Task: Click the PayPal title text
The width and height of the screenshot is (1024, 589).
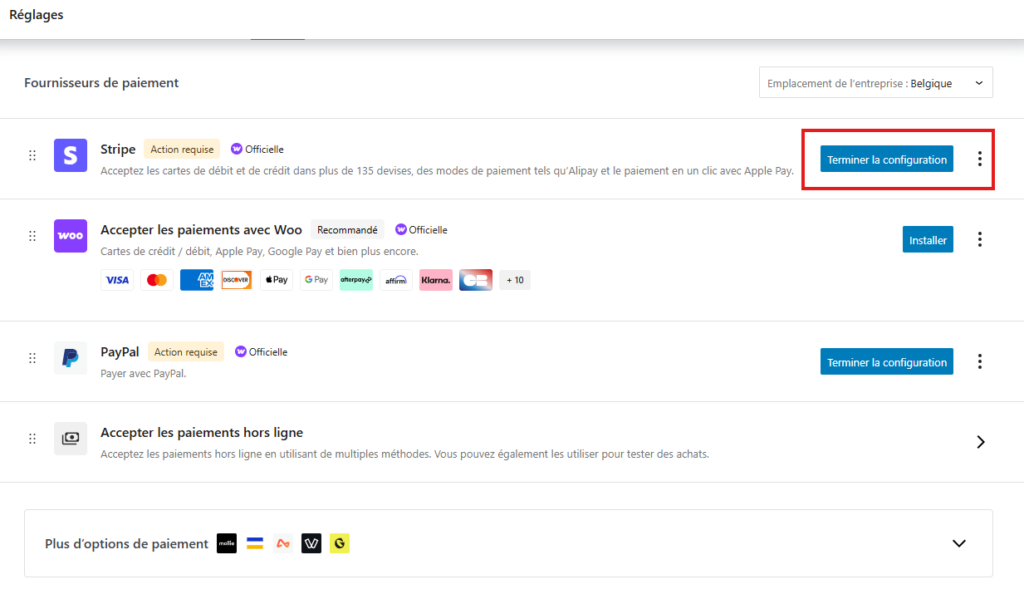Action: (120, 352)
